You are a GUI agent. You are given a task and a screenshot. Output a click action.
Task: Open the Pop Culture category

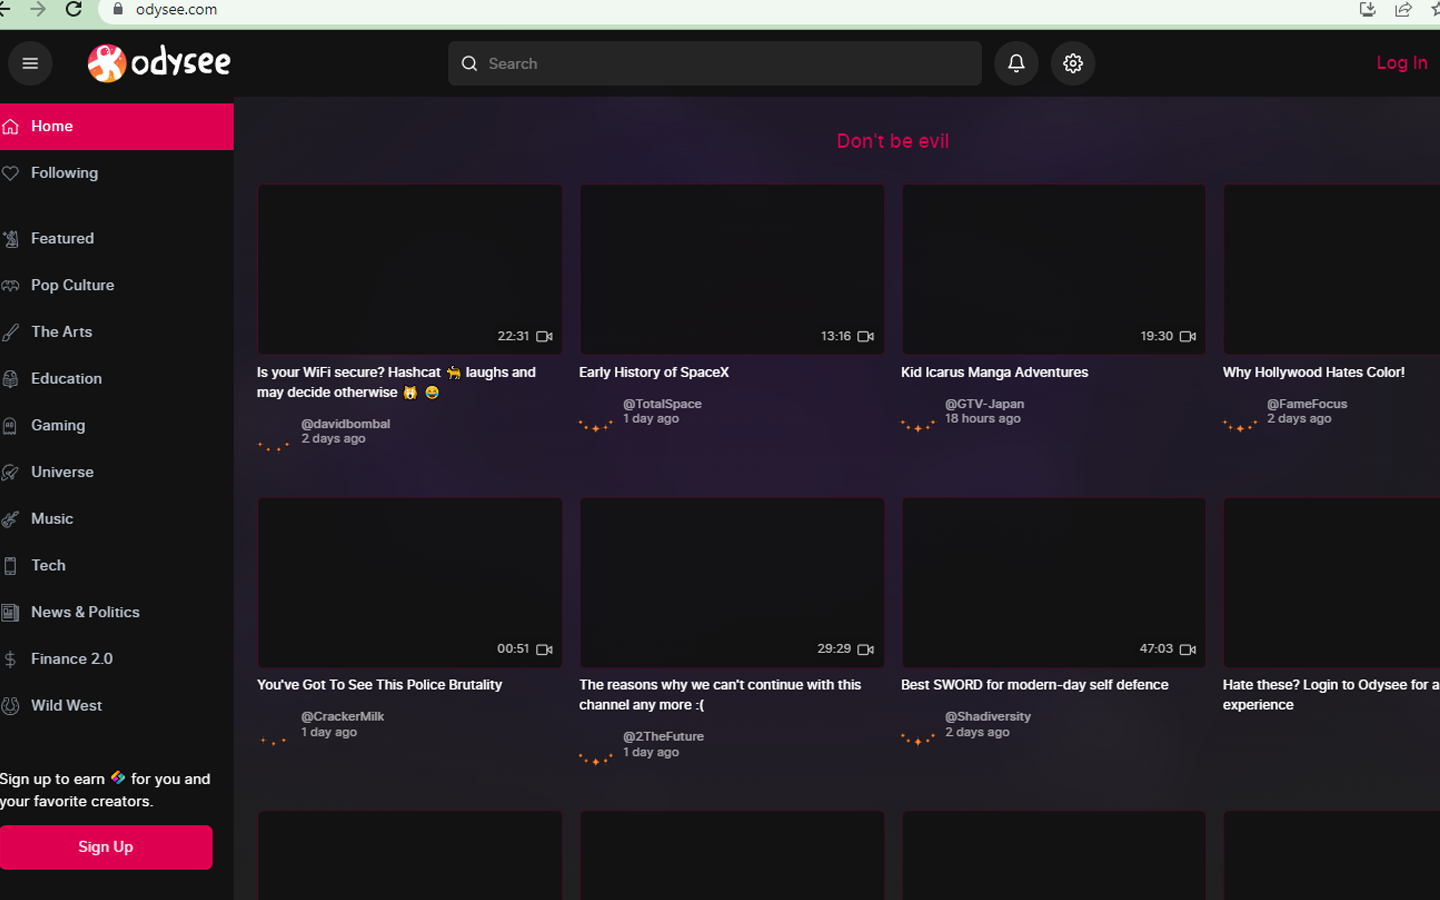tap(117, 285)
